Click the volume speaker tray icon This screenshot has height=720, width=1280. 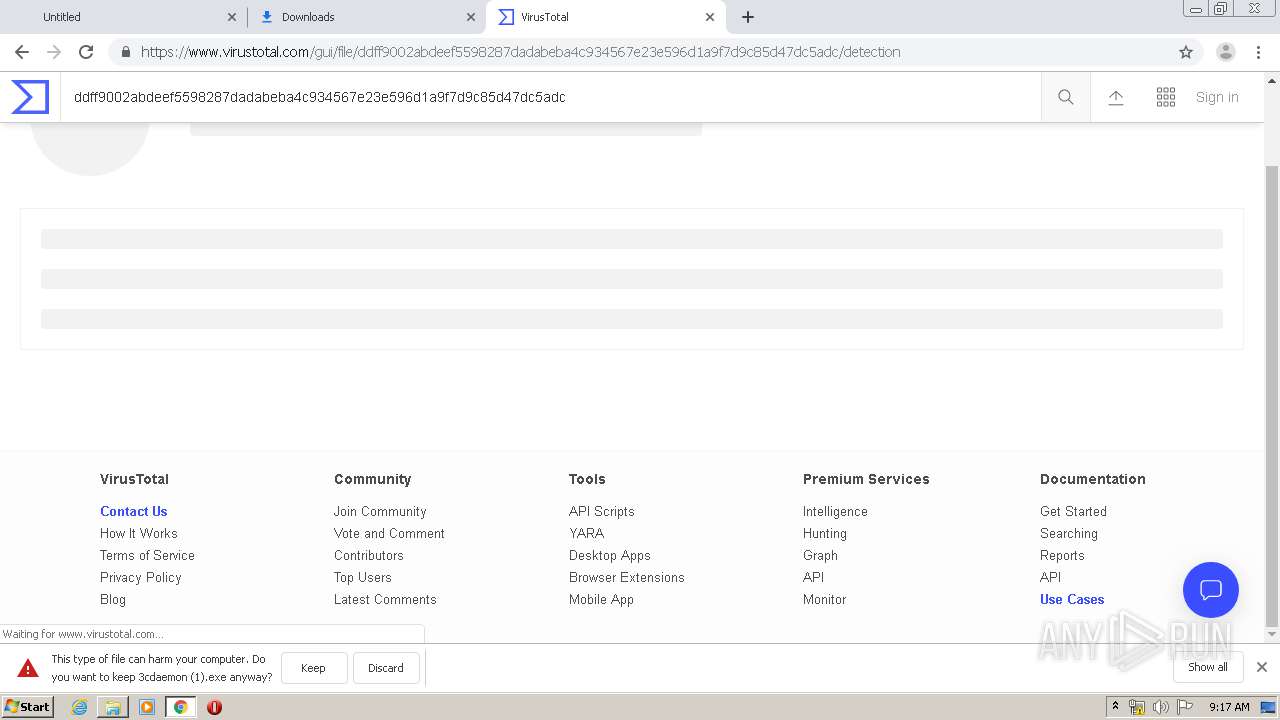coord(1160,707)
